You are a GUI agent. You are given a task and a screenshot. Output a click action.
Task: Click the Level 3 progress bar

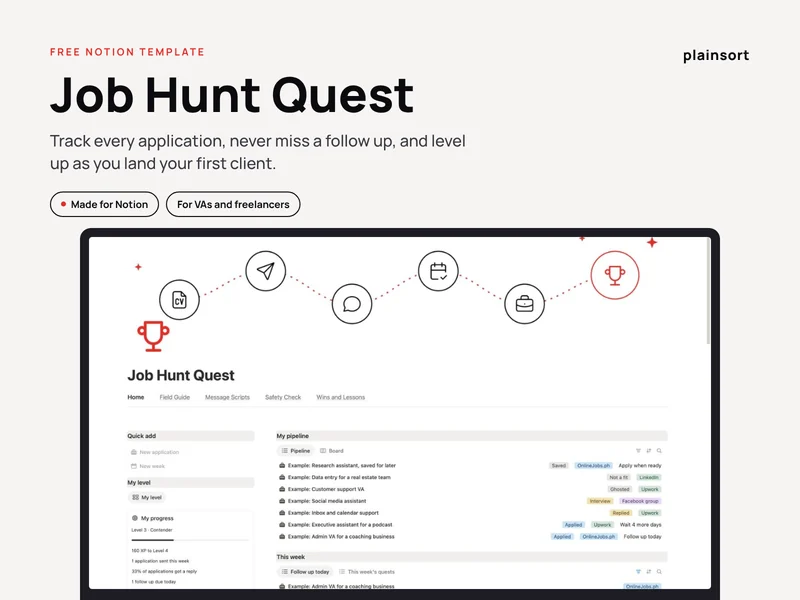pos(190,540)
